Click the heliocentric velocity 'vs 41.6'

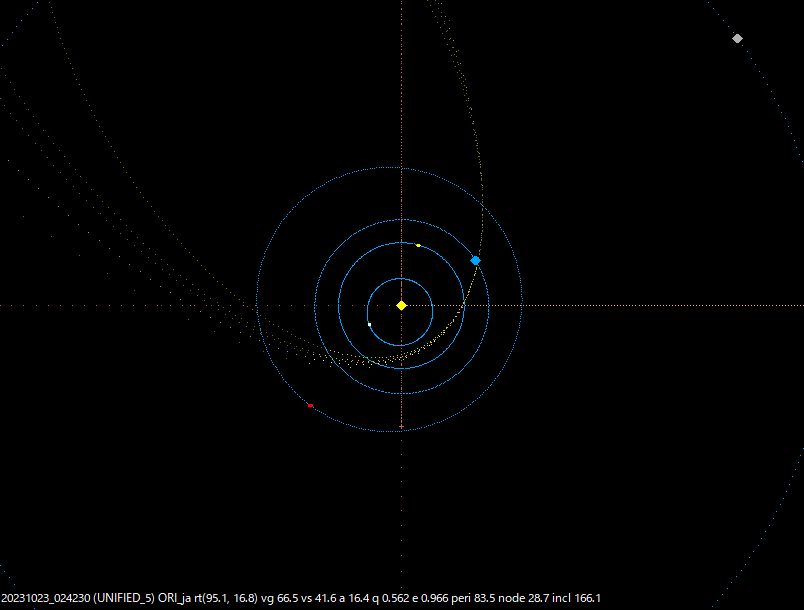point(318,598)
